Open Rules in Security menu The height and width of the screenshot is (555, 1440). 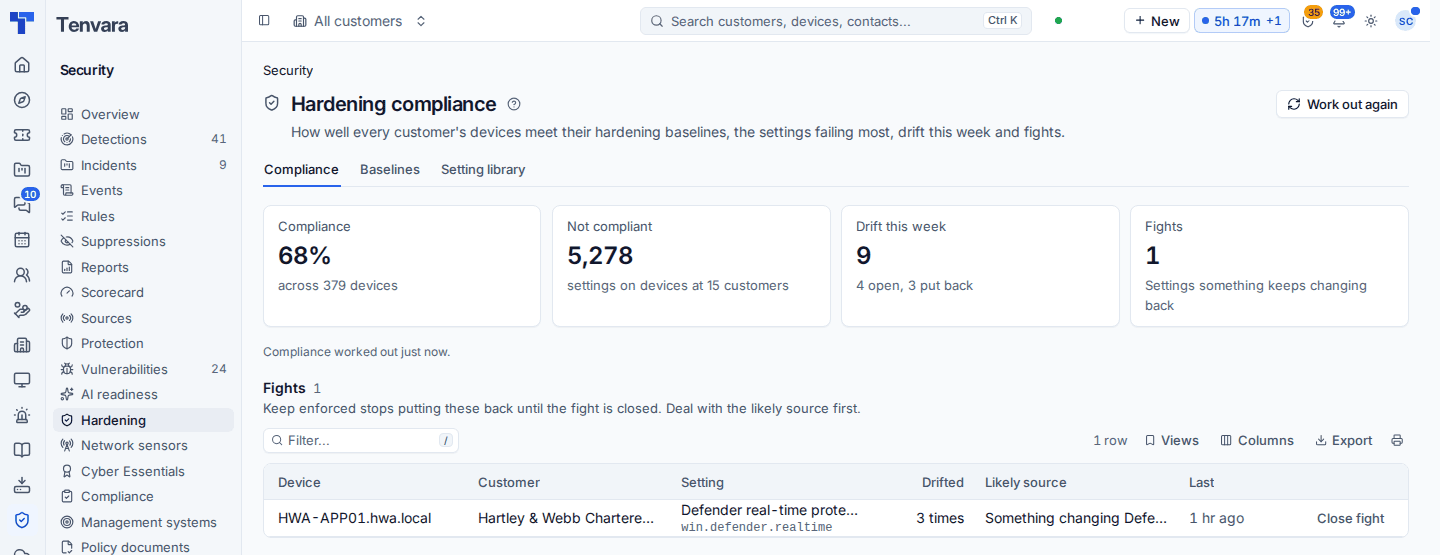143,216
